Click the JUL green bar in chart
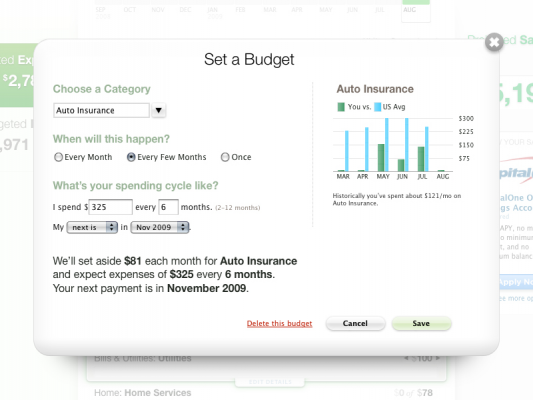 421,159
